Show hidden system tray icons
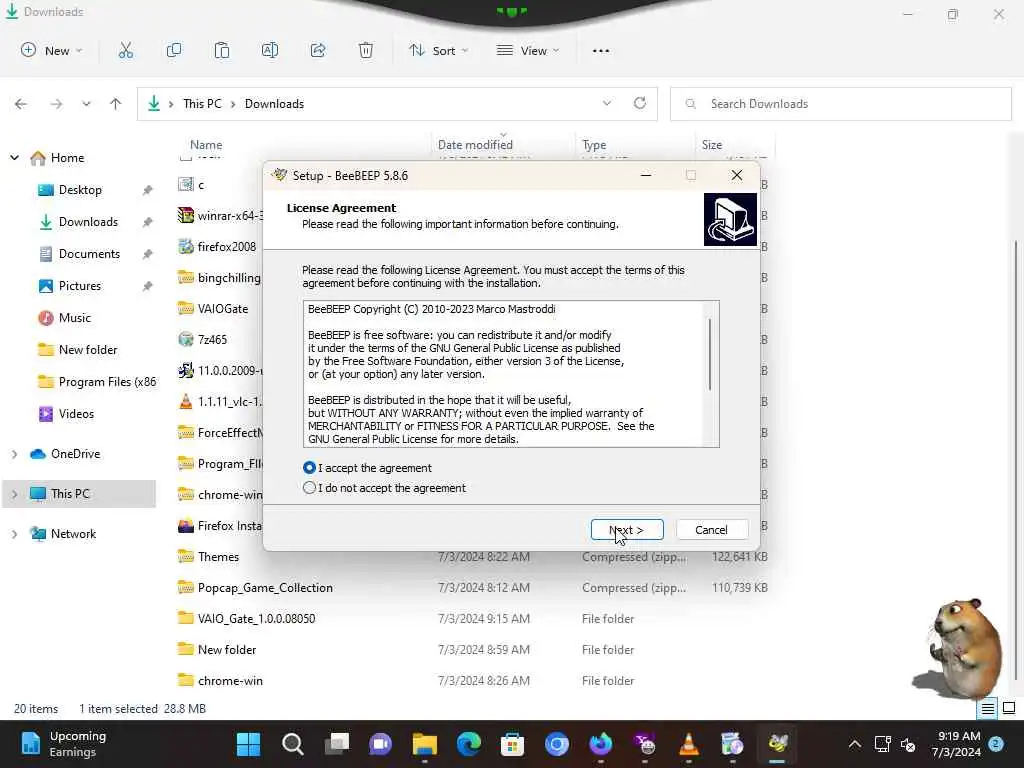This screenshot has width=1024, height=768. pyautogui.click(x=854, y=744)
